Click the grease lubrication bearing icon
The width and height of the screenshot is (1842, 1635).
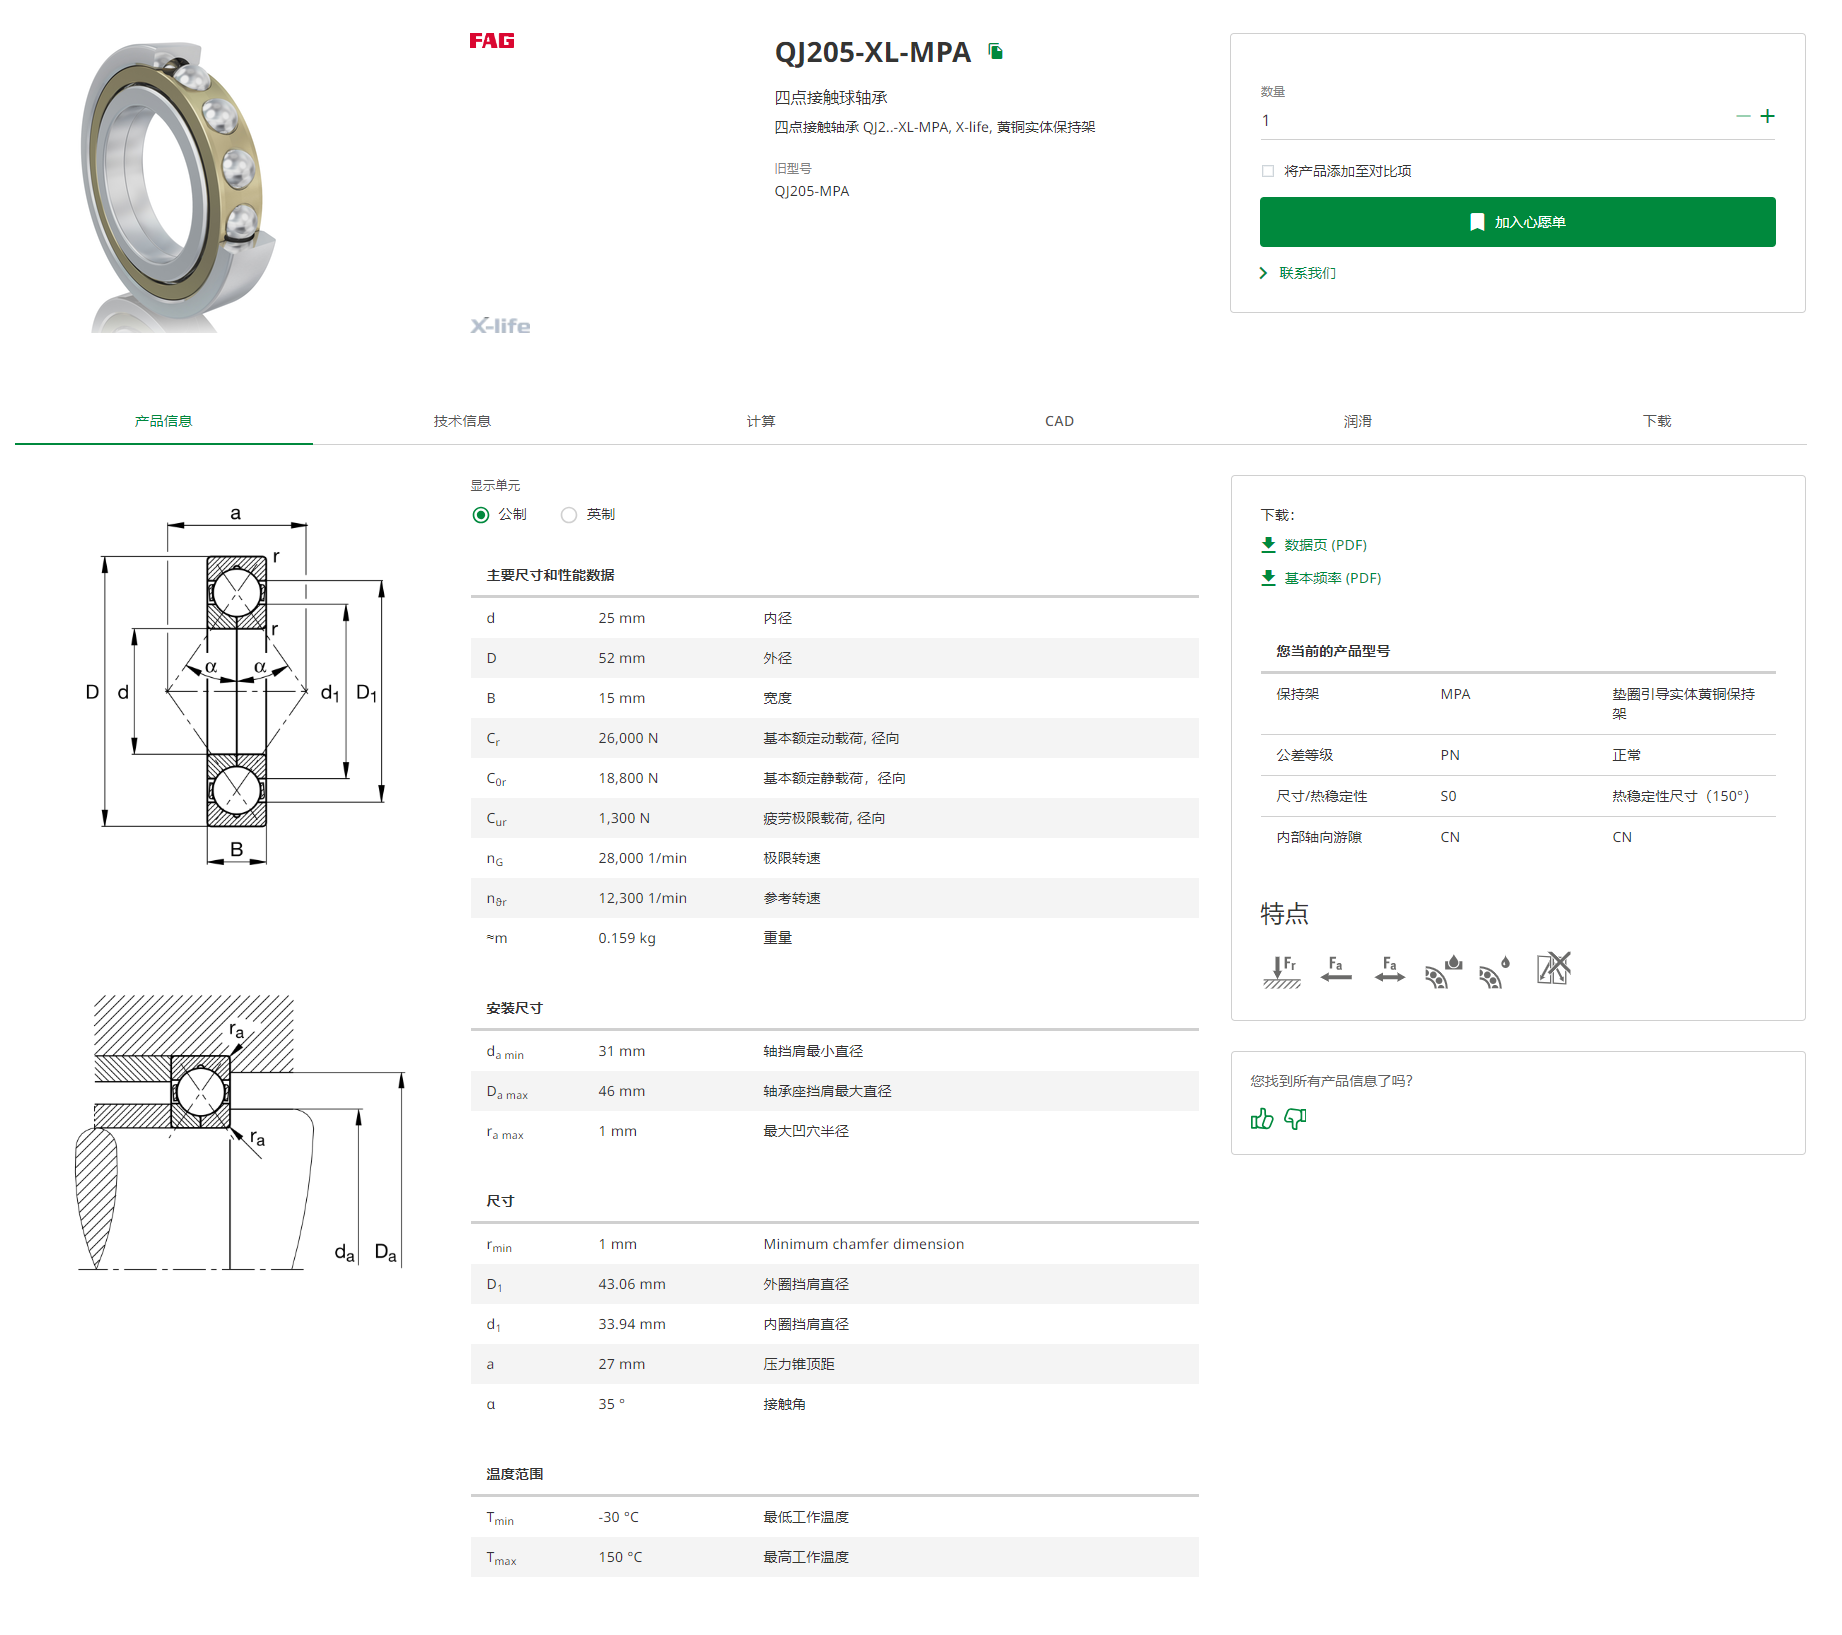[1443, 971]
